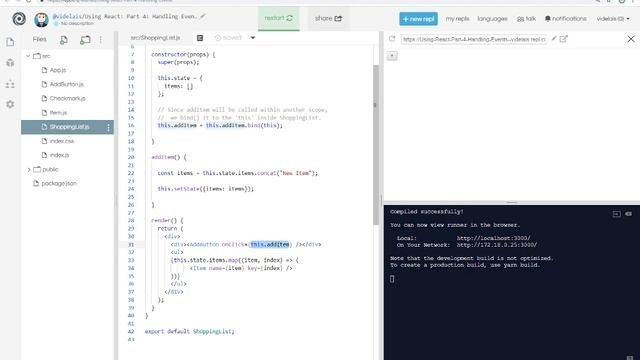Click the share button
Screen dimensions: 640x360
pyautogui.click(x=328, y=18)
